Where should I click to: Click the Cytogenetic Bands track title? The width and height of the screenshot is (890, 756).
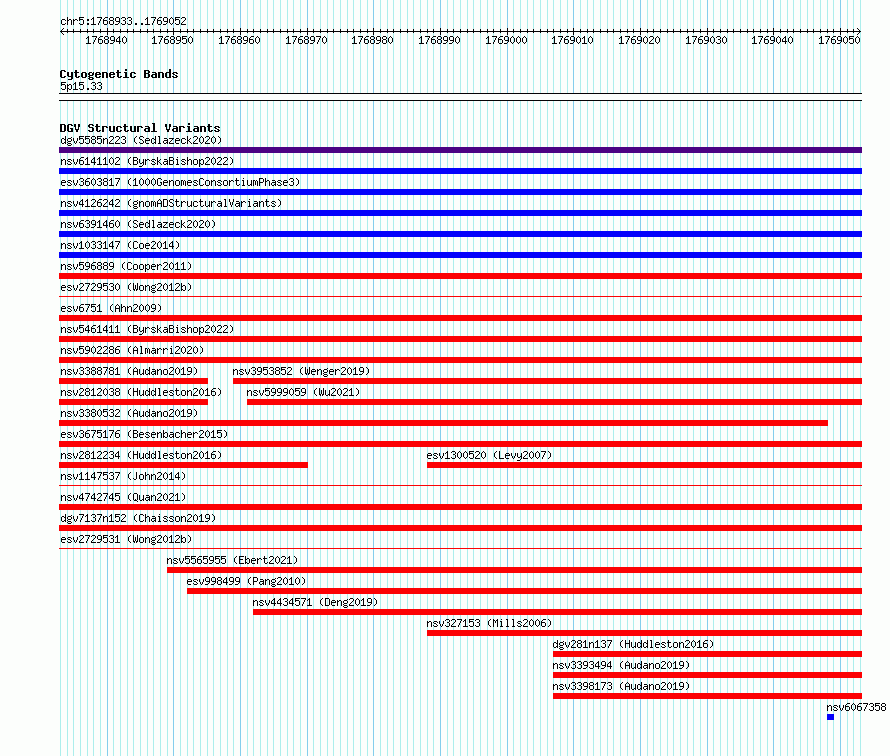point(119,74)
